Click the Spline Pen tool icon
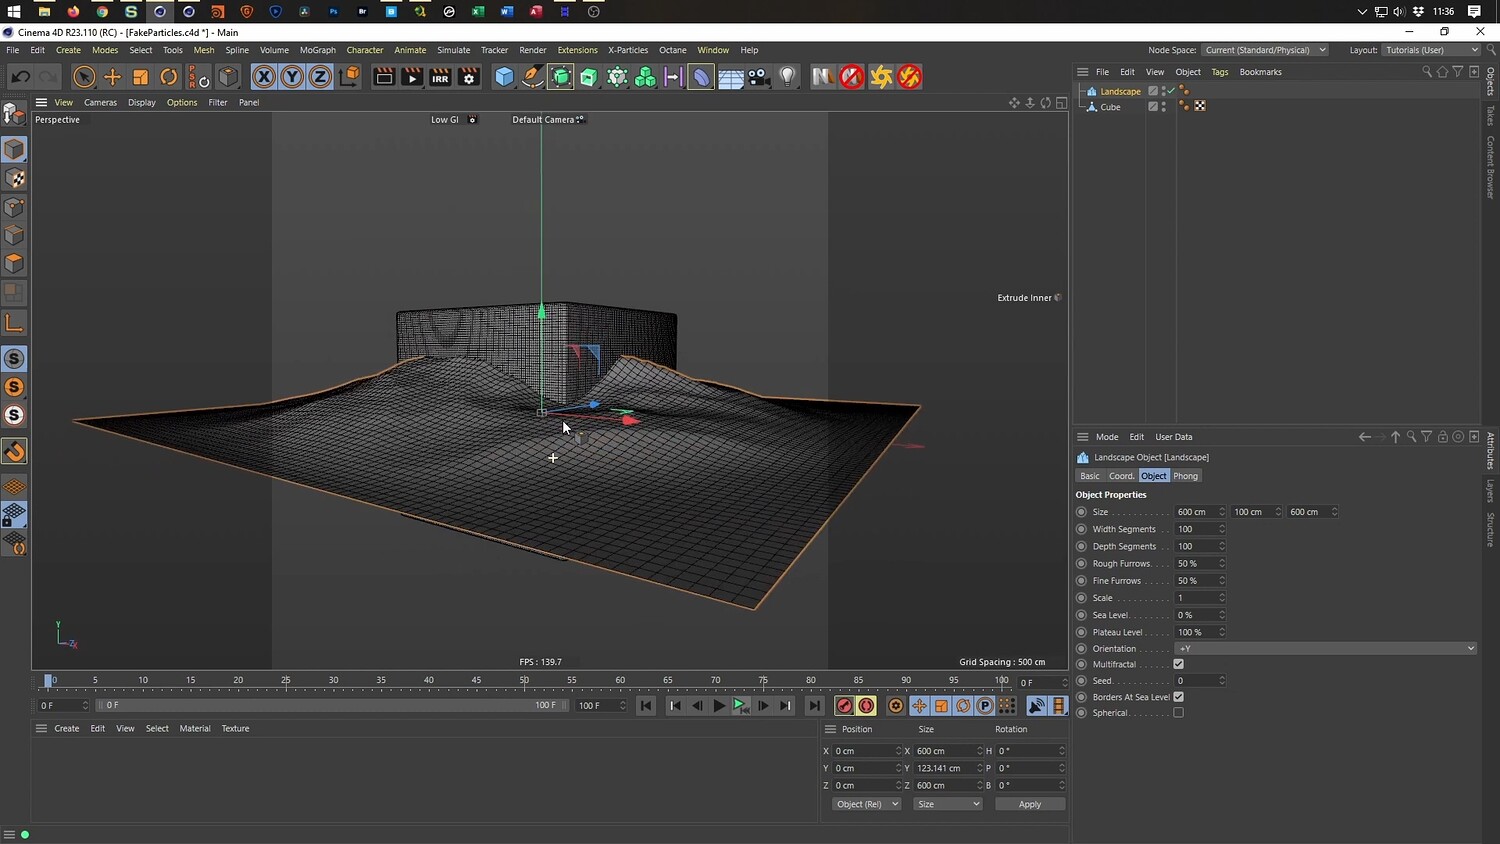This screenshot has width=1500, height=844. click(x=533, y=77)
